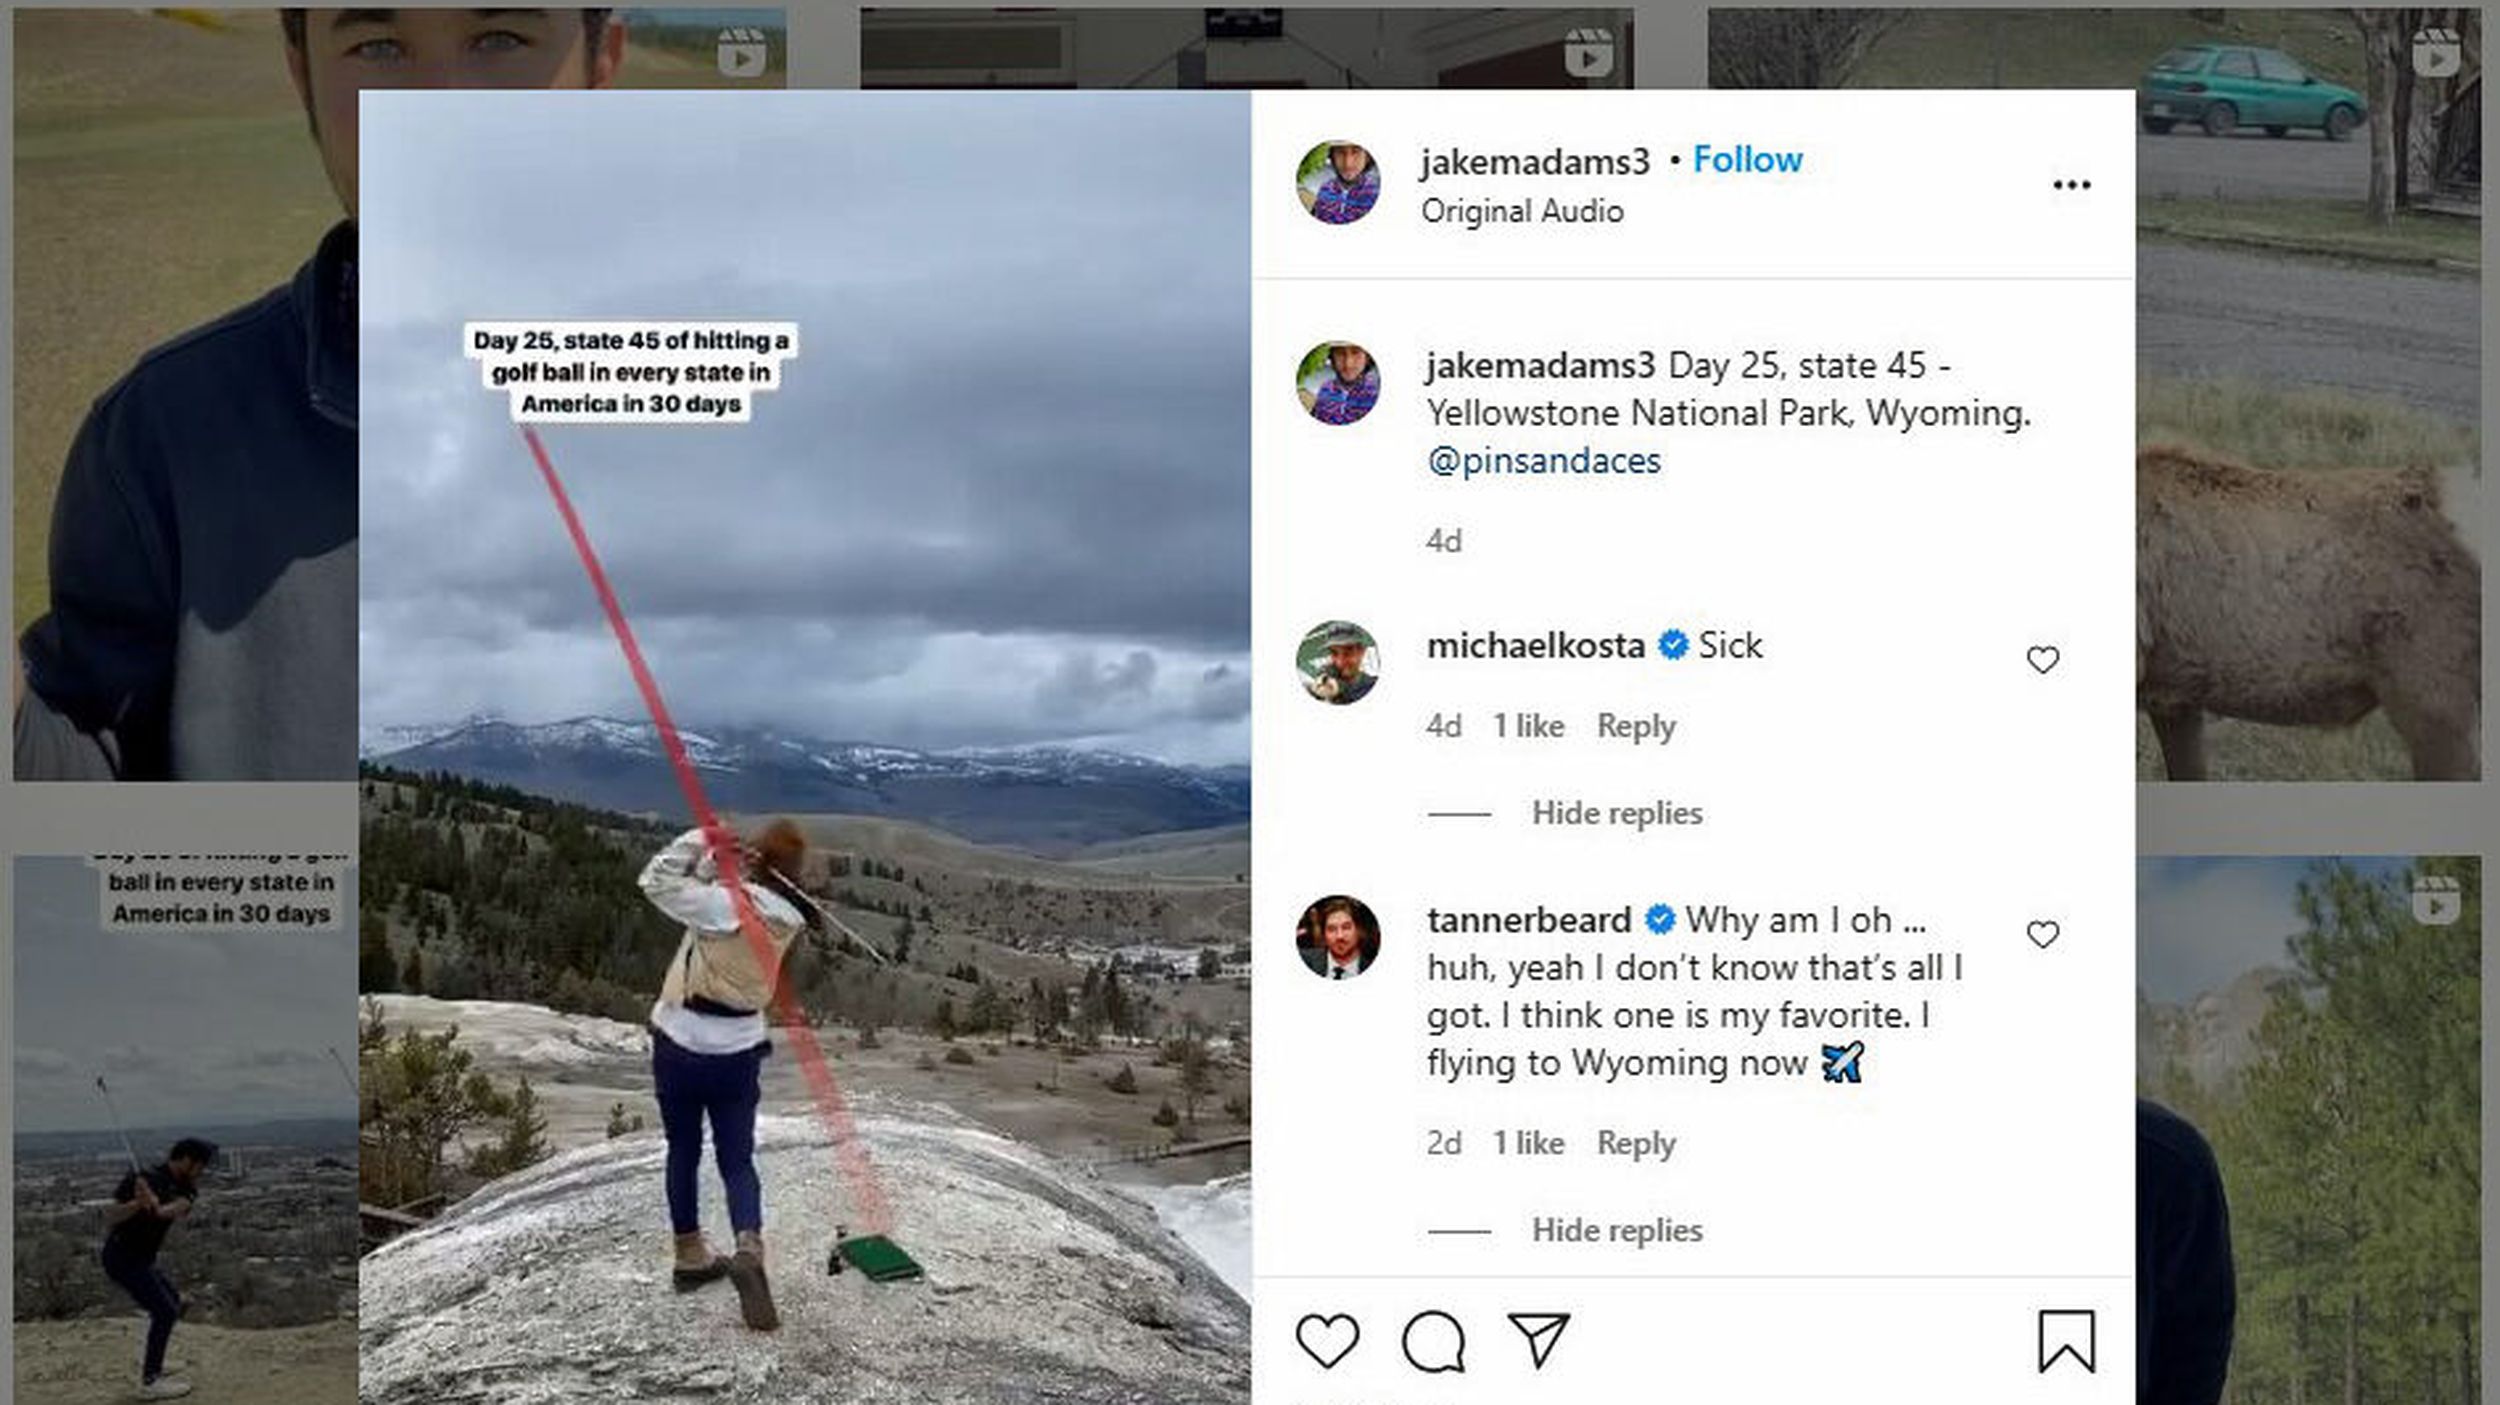This screenshot has height=1405, width=2500.
Task: Like michaelkosta's comment
Action: (x=2042, y=660)
